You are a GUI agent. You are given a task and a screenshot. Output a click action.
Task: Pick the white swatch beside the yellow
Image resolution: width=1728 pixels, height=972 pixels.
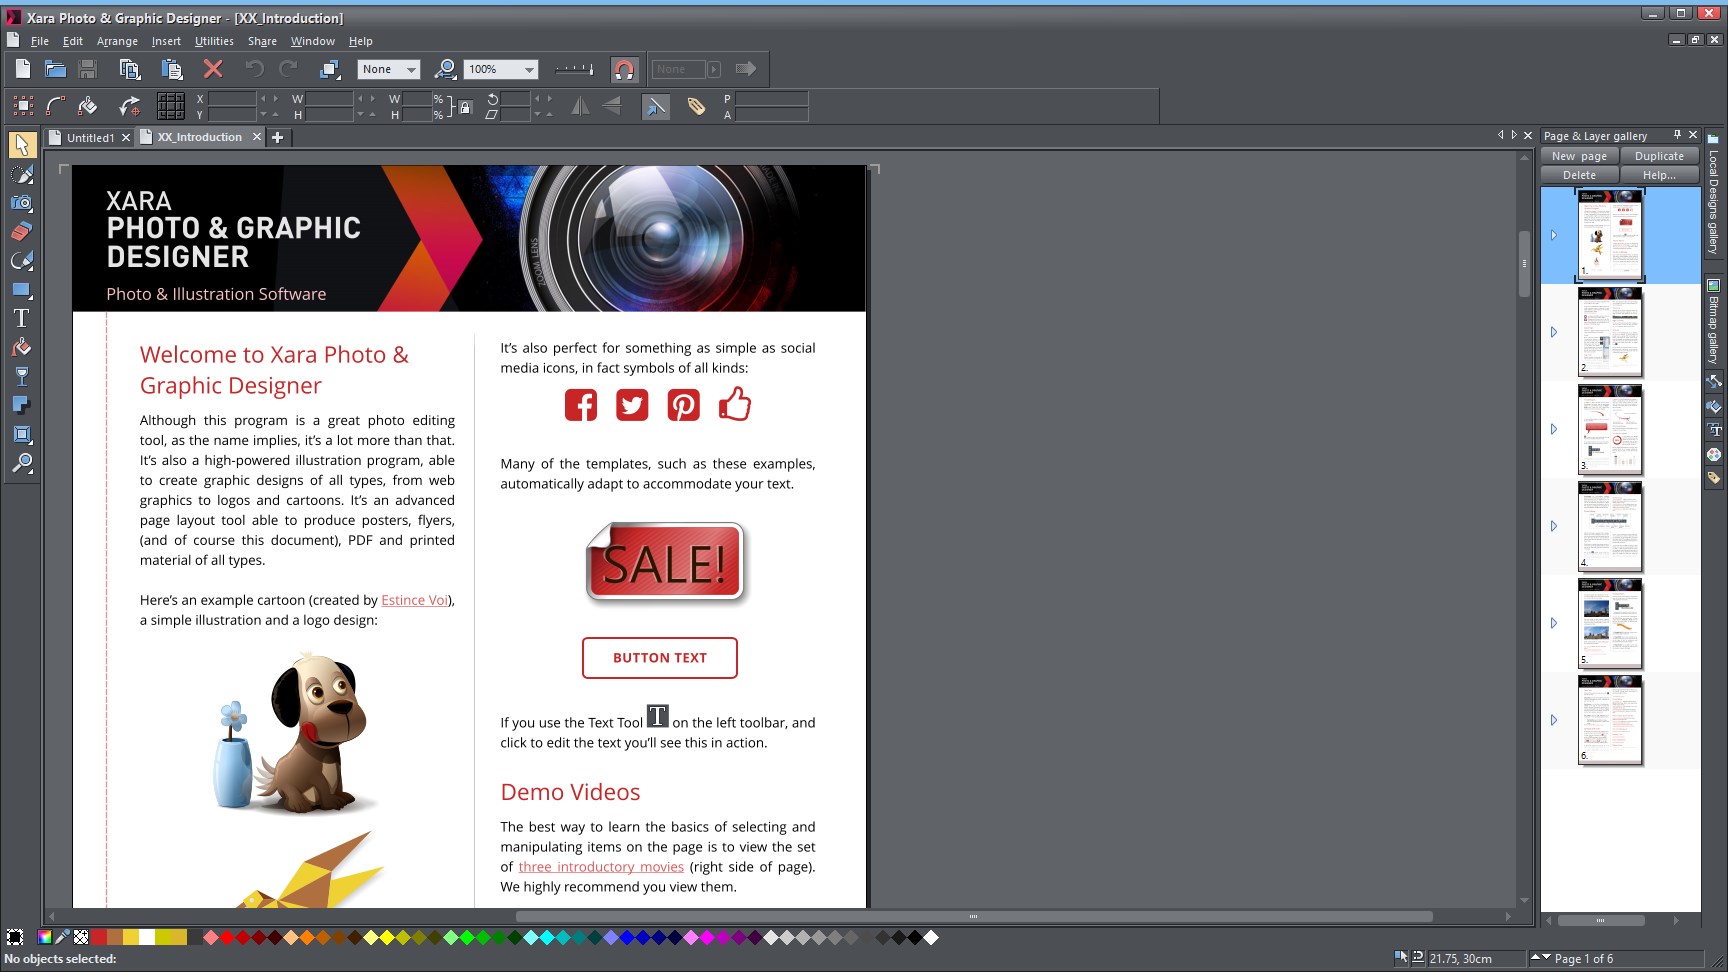[147, 937]
